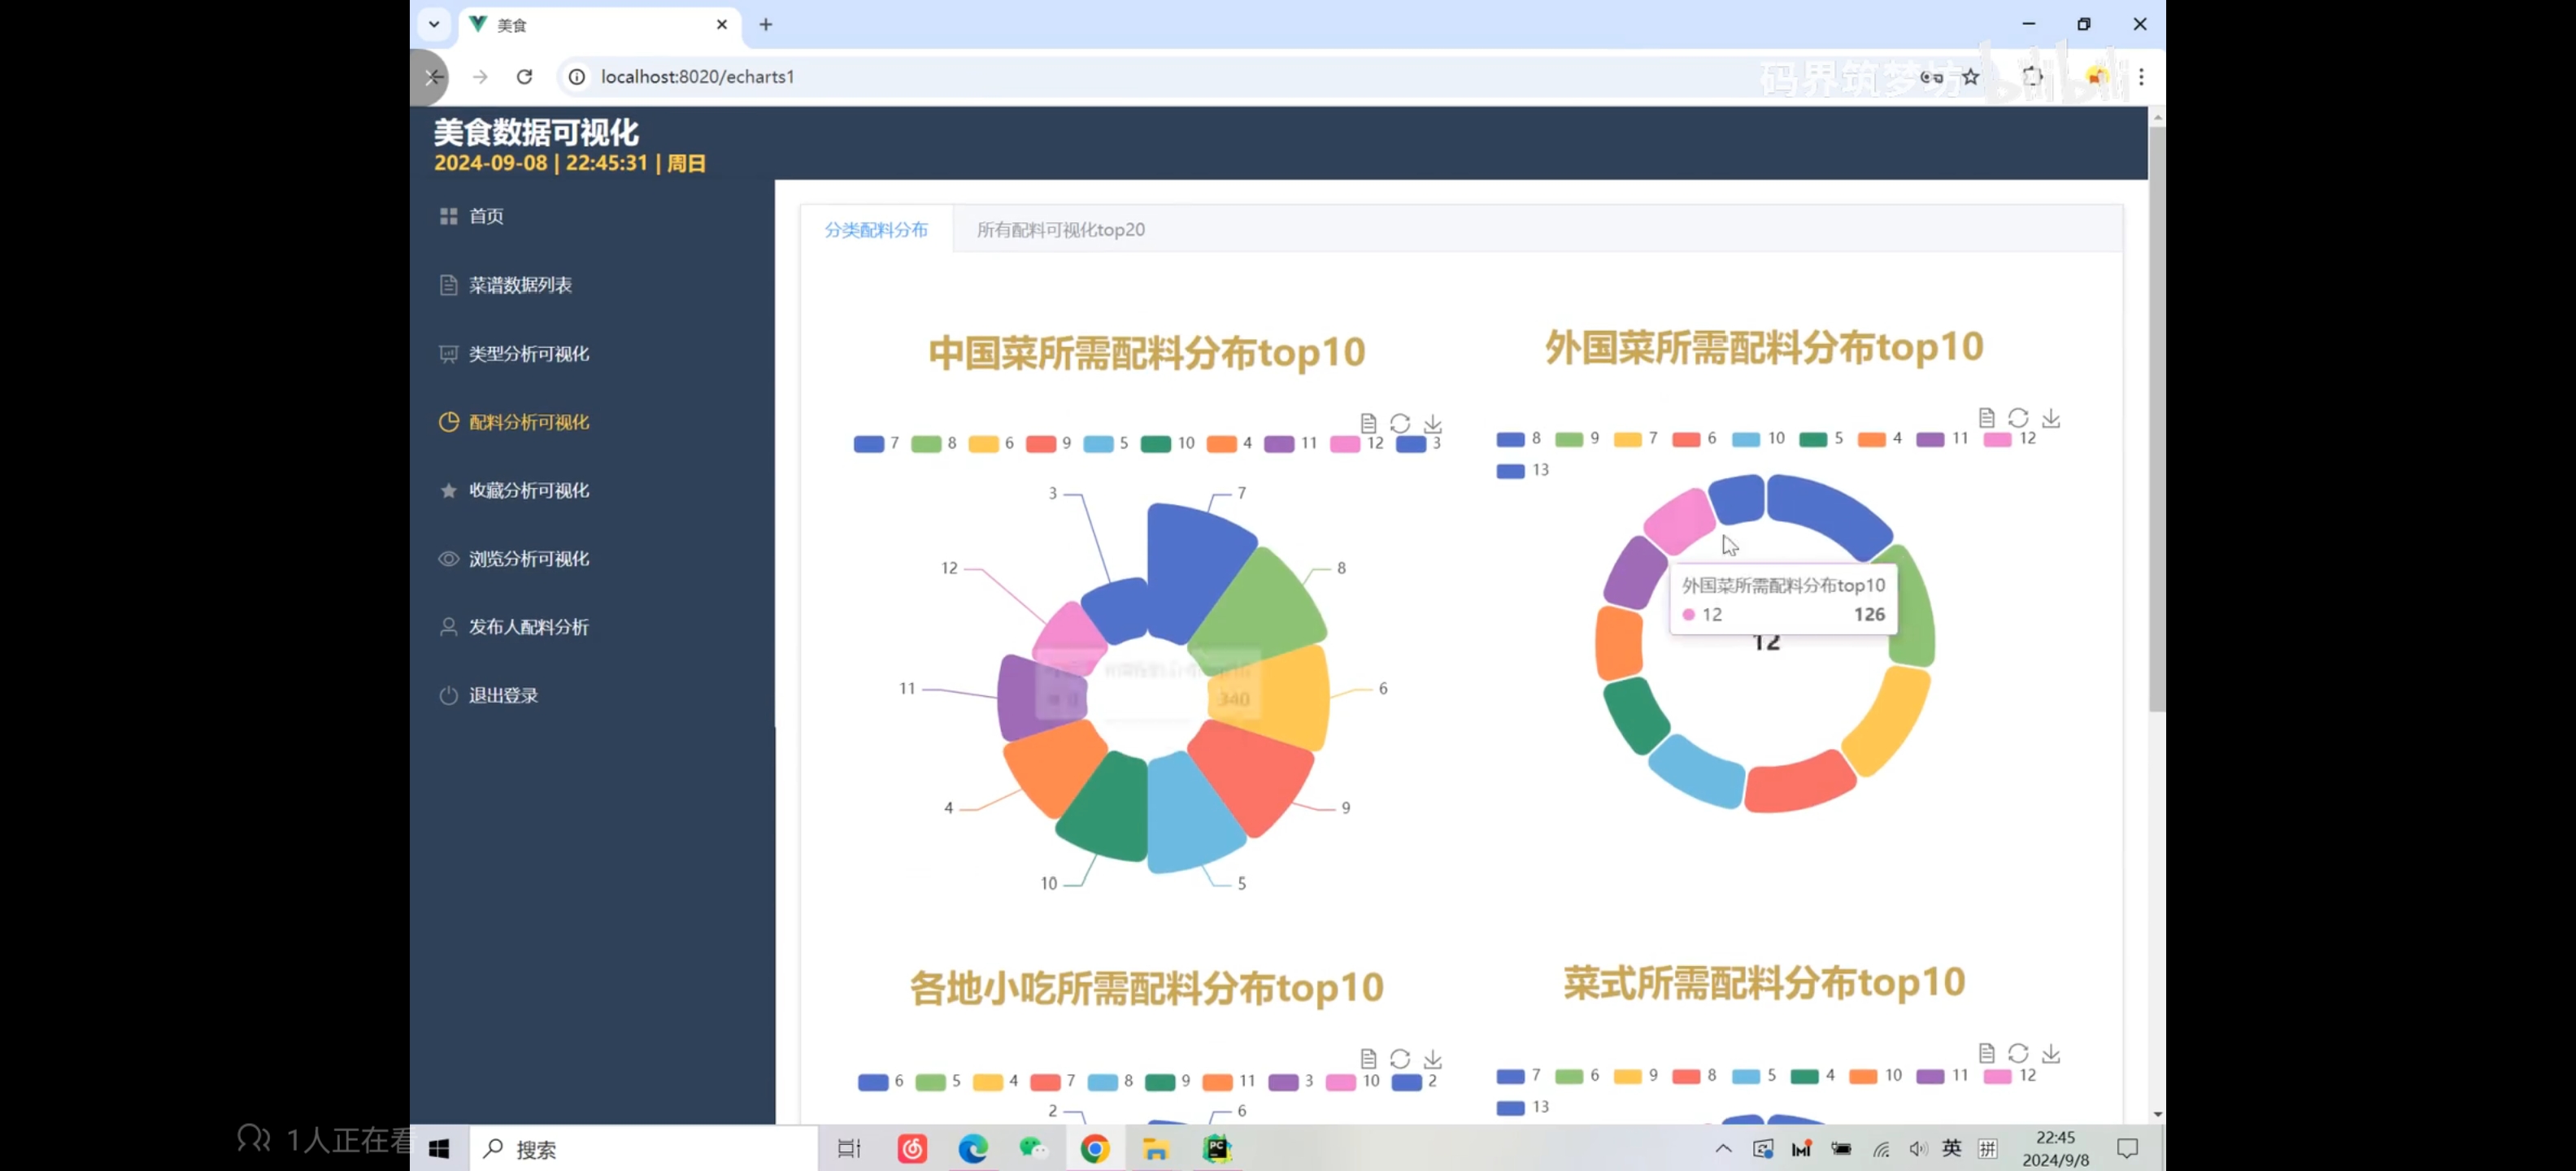The height and width of the screenshot is (1171, 2576).
Task: Open the Windows Start menu
Action: 439,1148
